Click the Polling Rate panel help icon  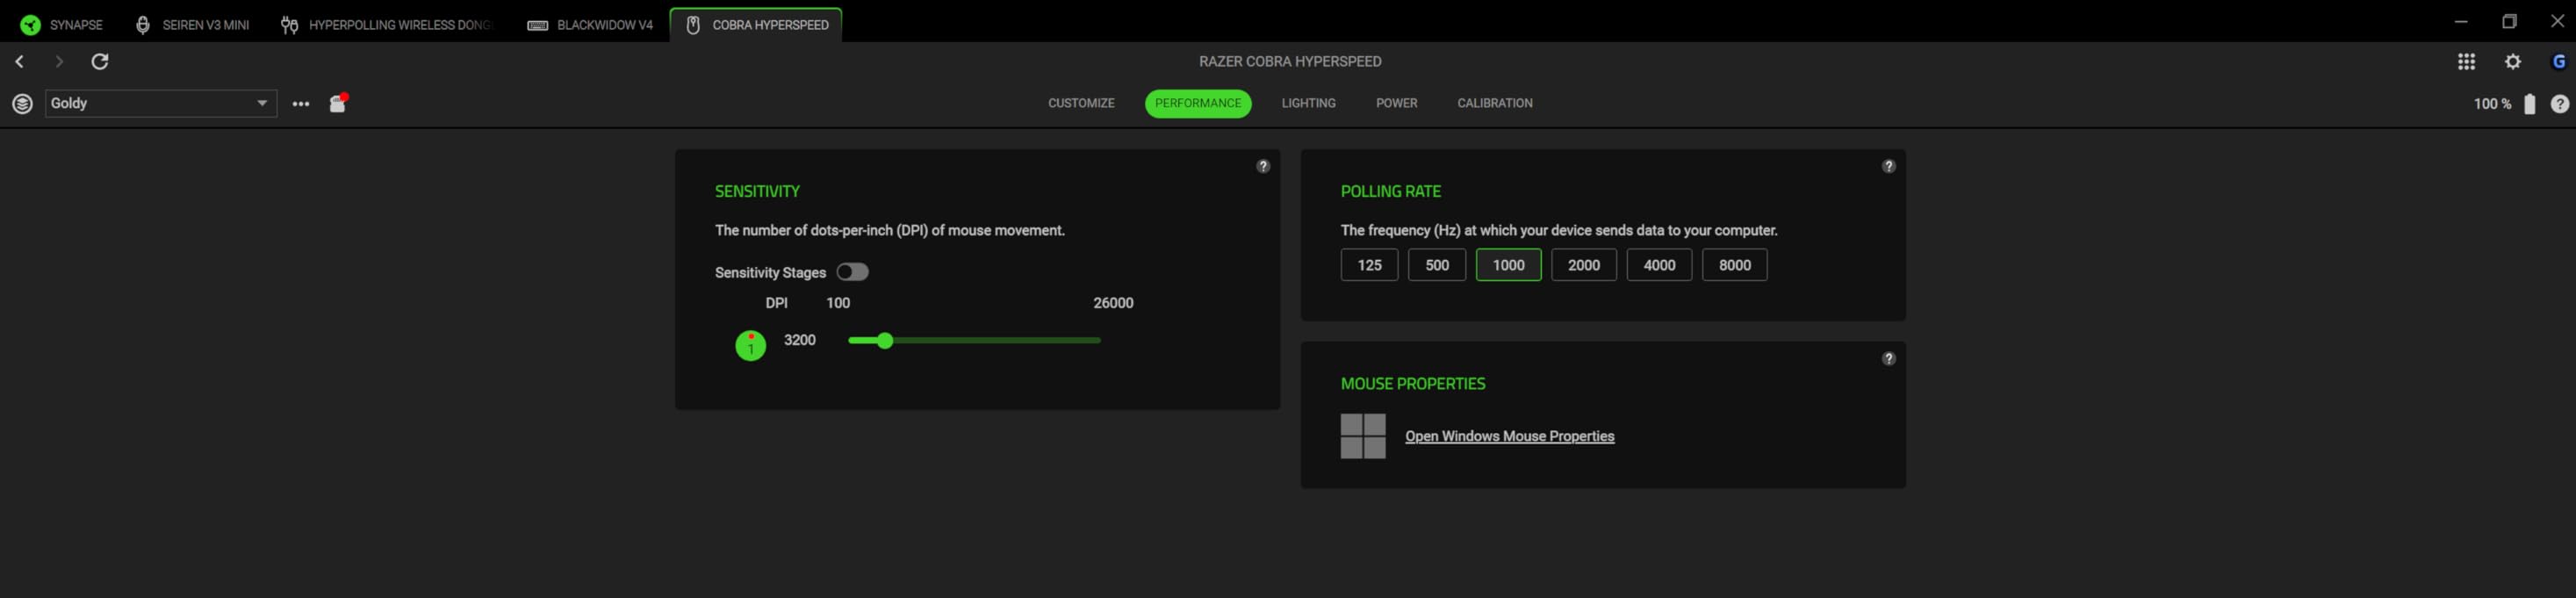click(x=1888, y=166)
